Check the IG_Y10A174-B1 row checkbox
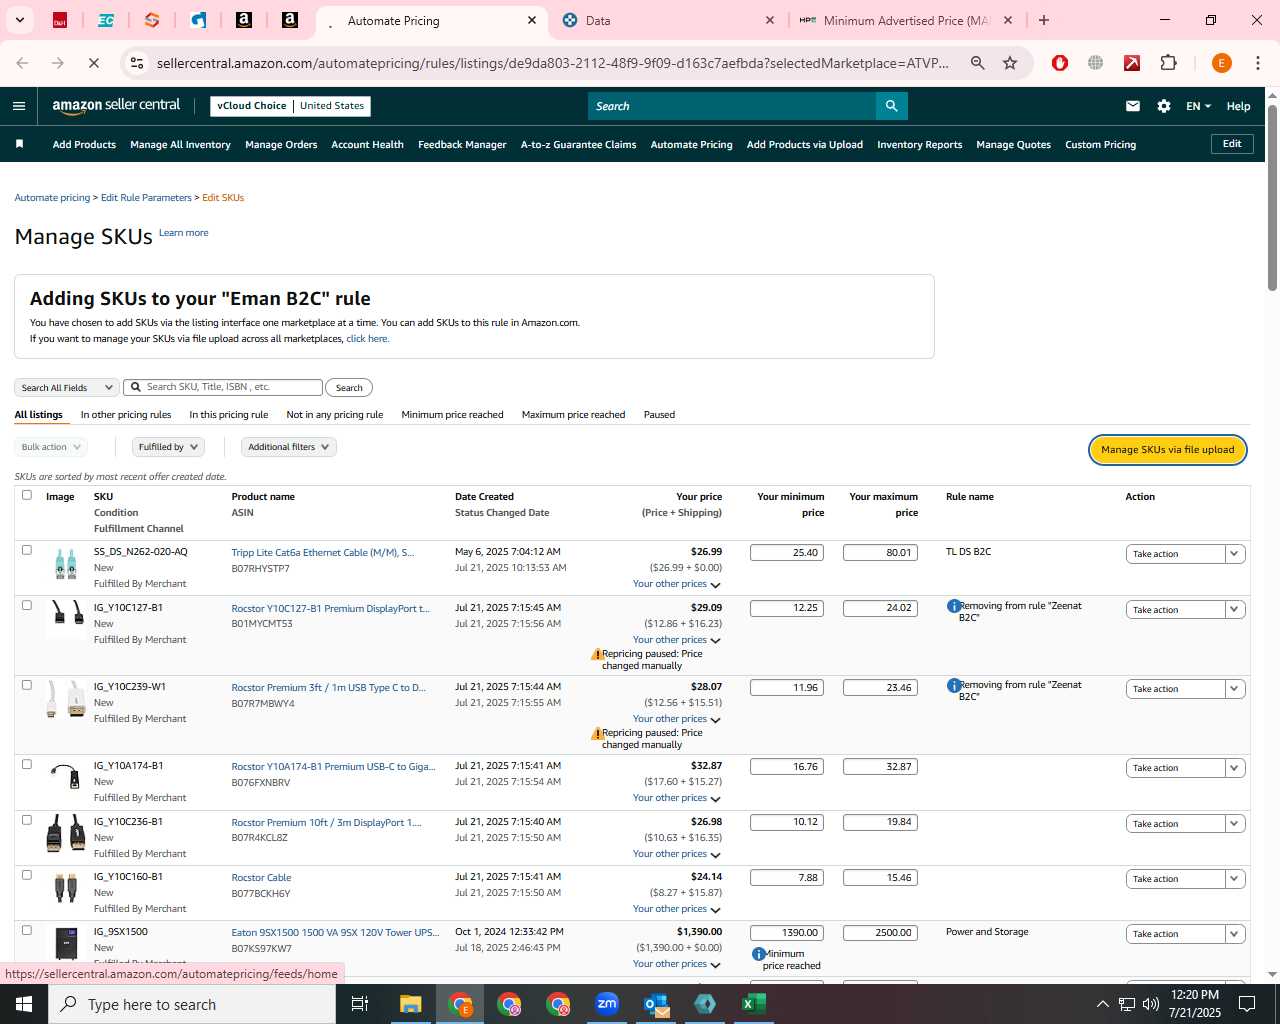The image size is (1280, 1024). coord(27,764)
